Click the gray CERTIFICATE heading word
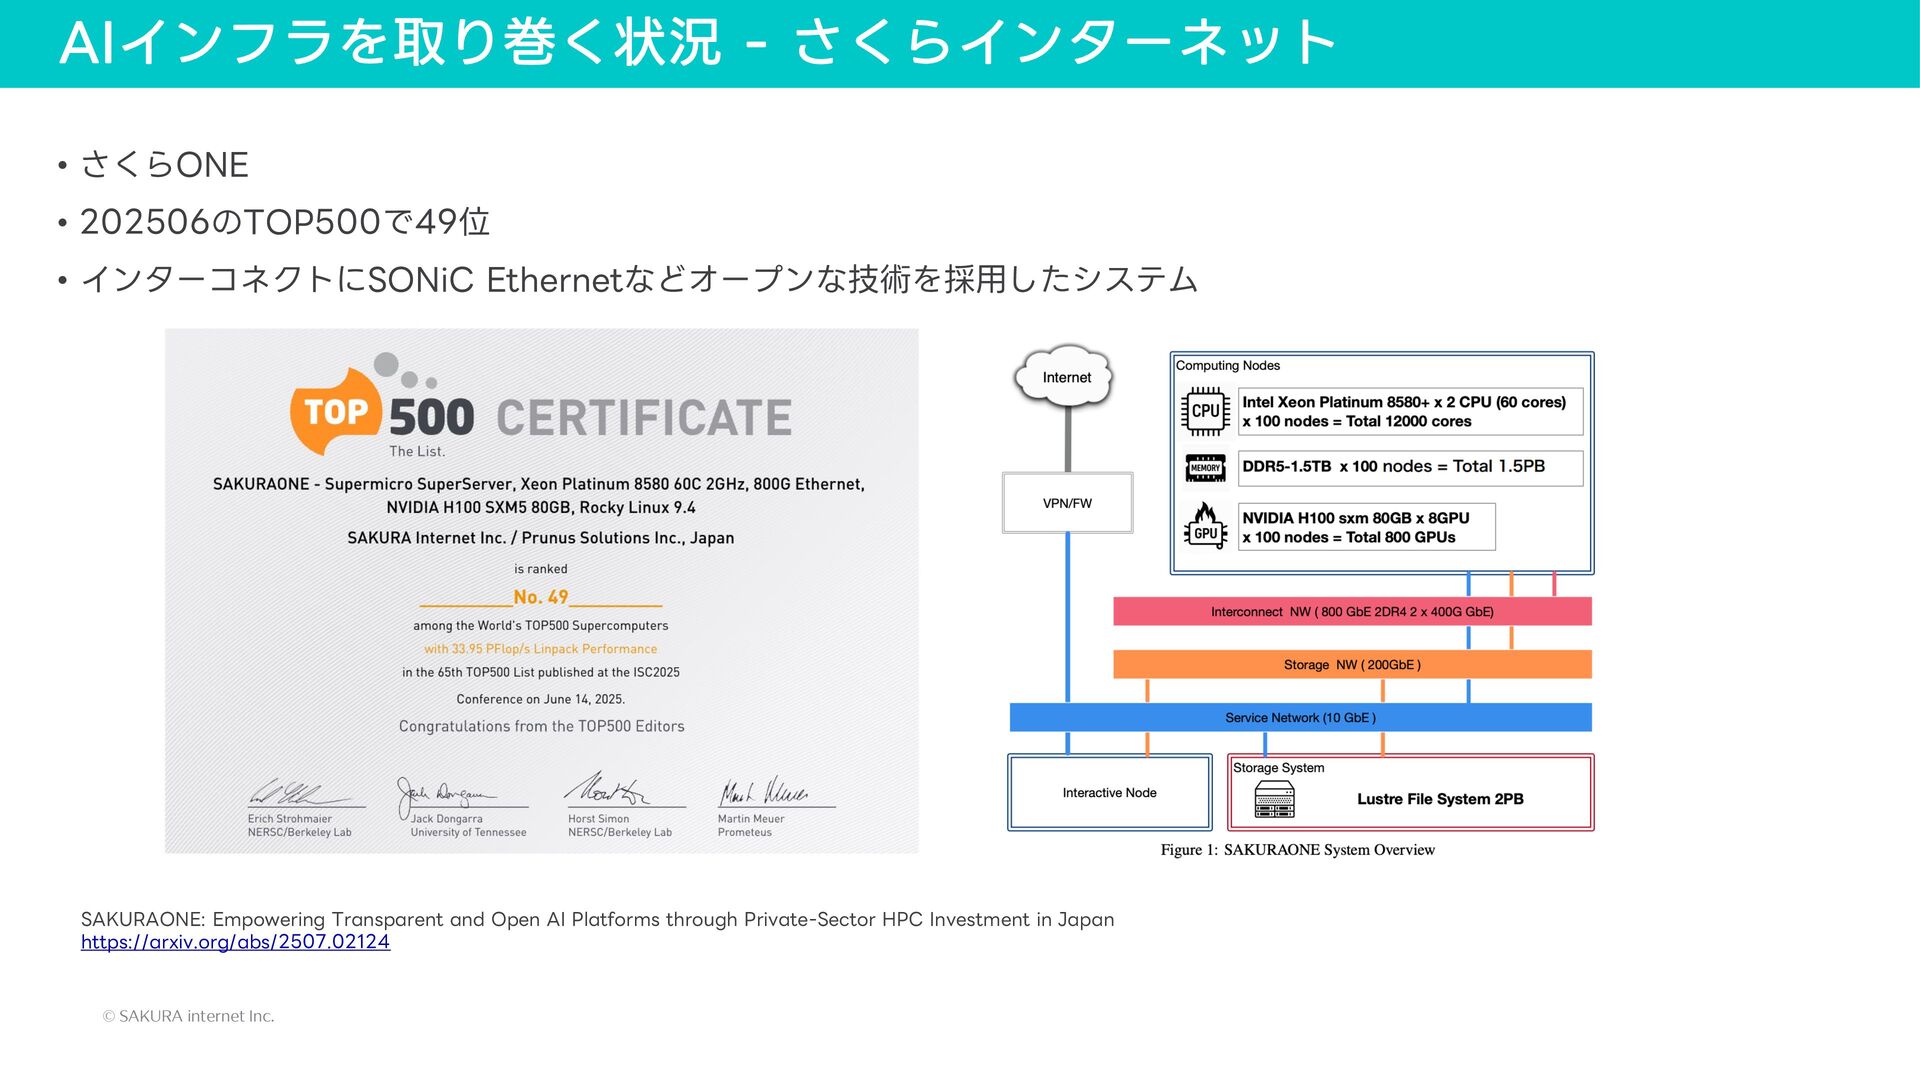The image size is (1920, 1080). [x=644, y=418]
